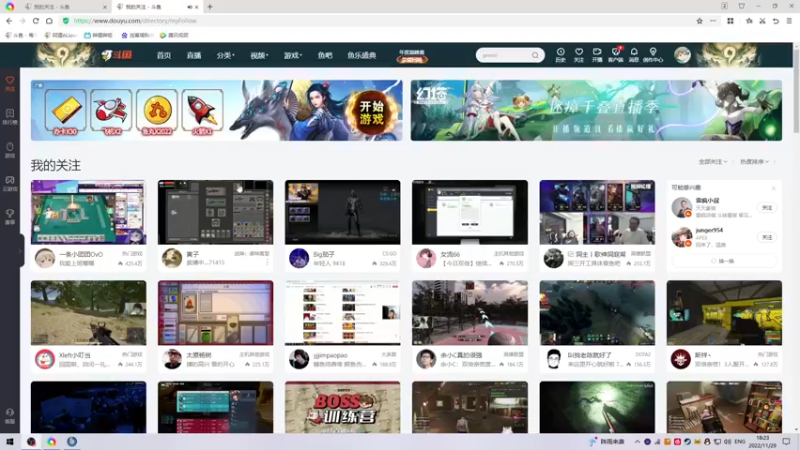Open the 创作中心 lightbulb icon
Viewport: 800px width, 450px height.
[x=653, y=55]
